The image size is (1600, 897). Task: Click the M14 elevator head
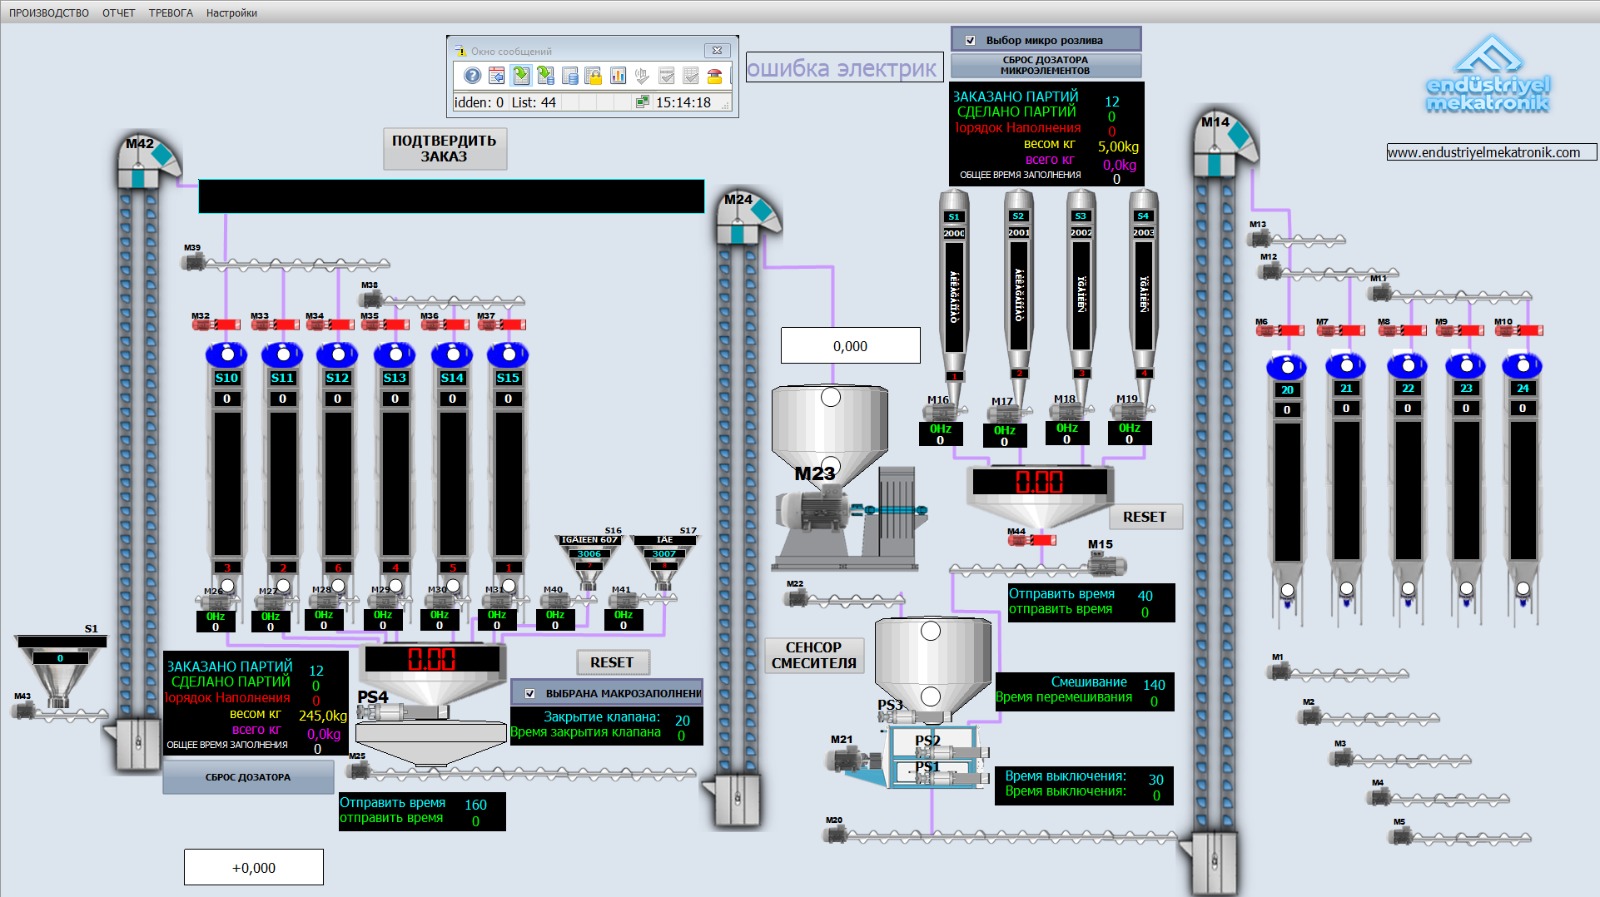1226,137
